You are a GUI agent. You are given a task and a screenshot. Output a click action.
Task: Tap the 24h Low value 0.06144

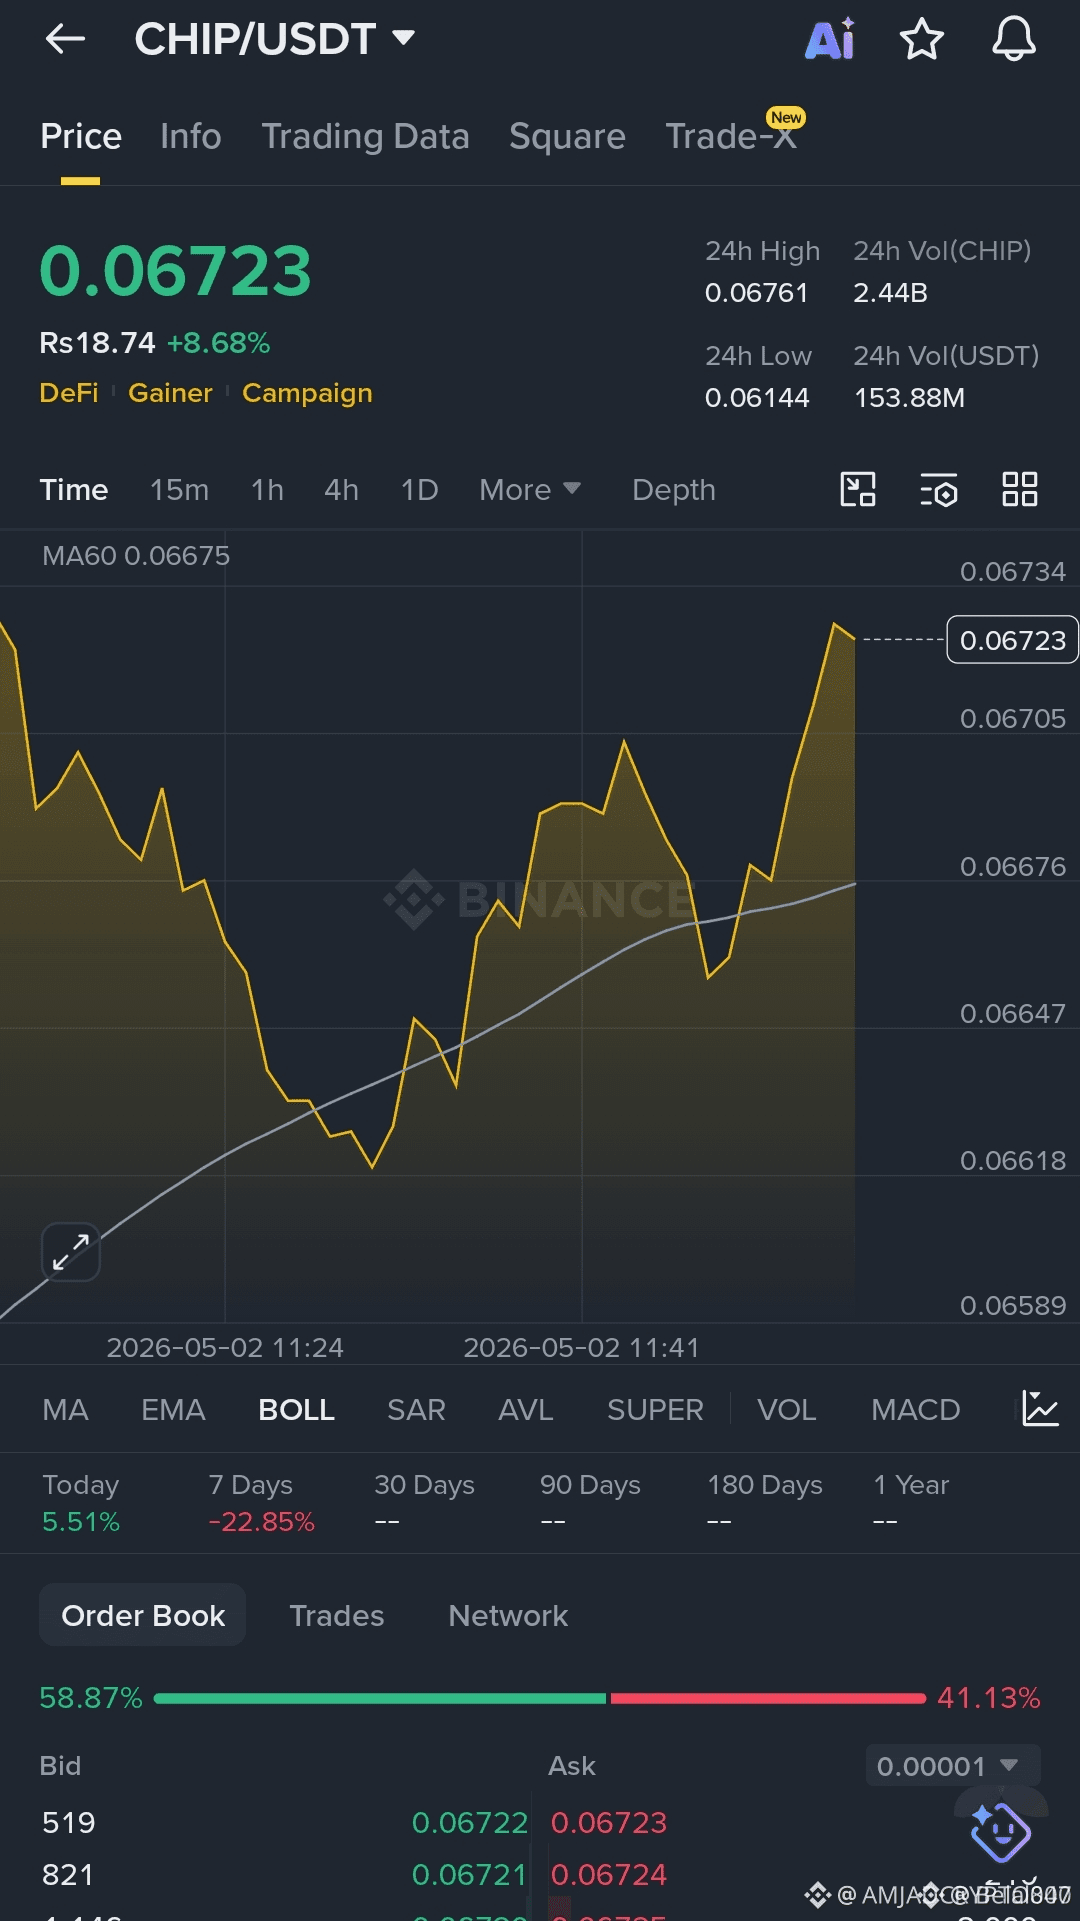coord(757,398)
